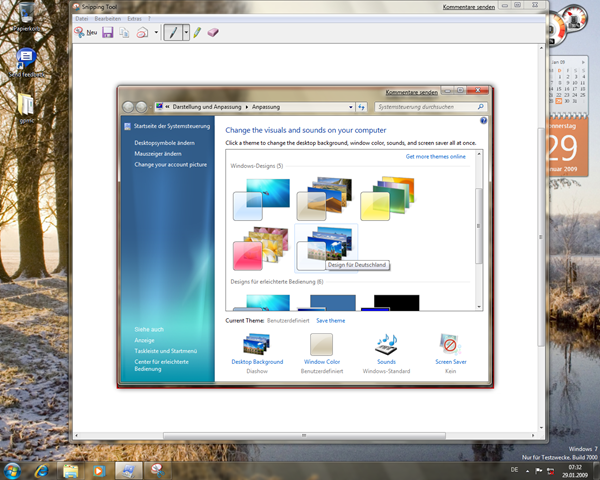Open the send snip dropdown arrow
The width and height of the screenshot is (600, 480).
click(156, 33)
